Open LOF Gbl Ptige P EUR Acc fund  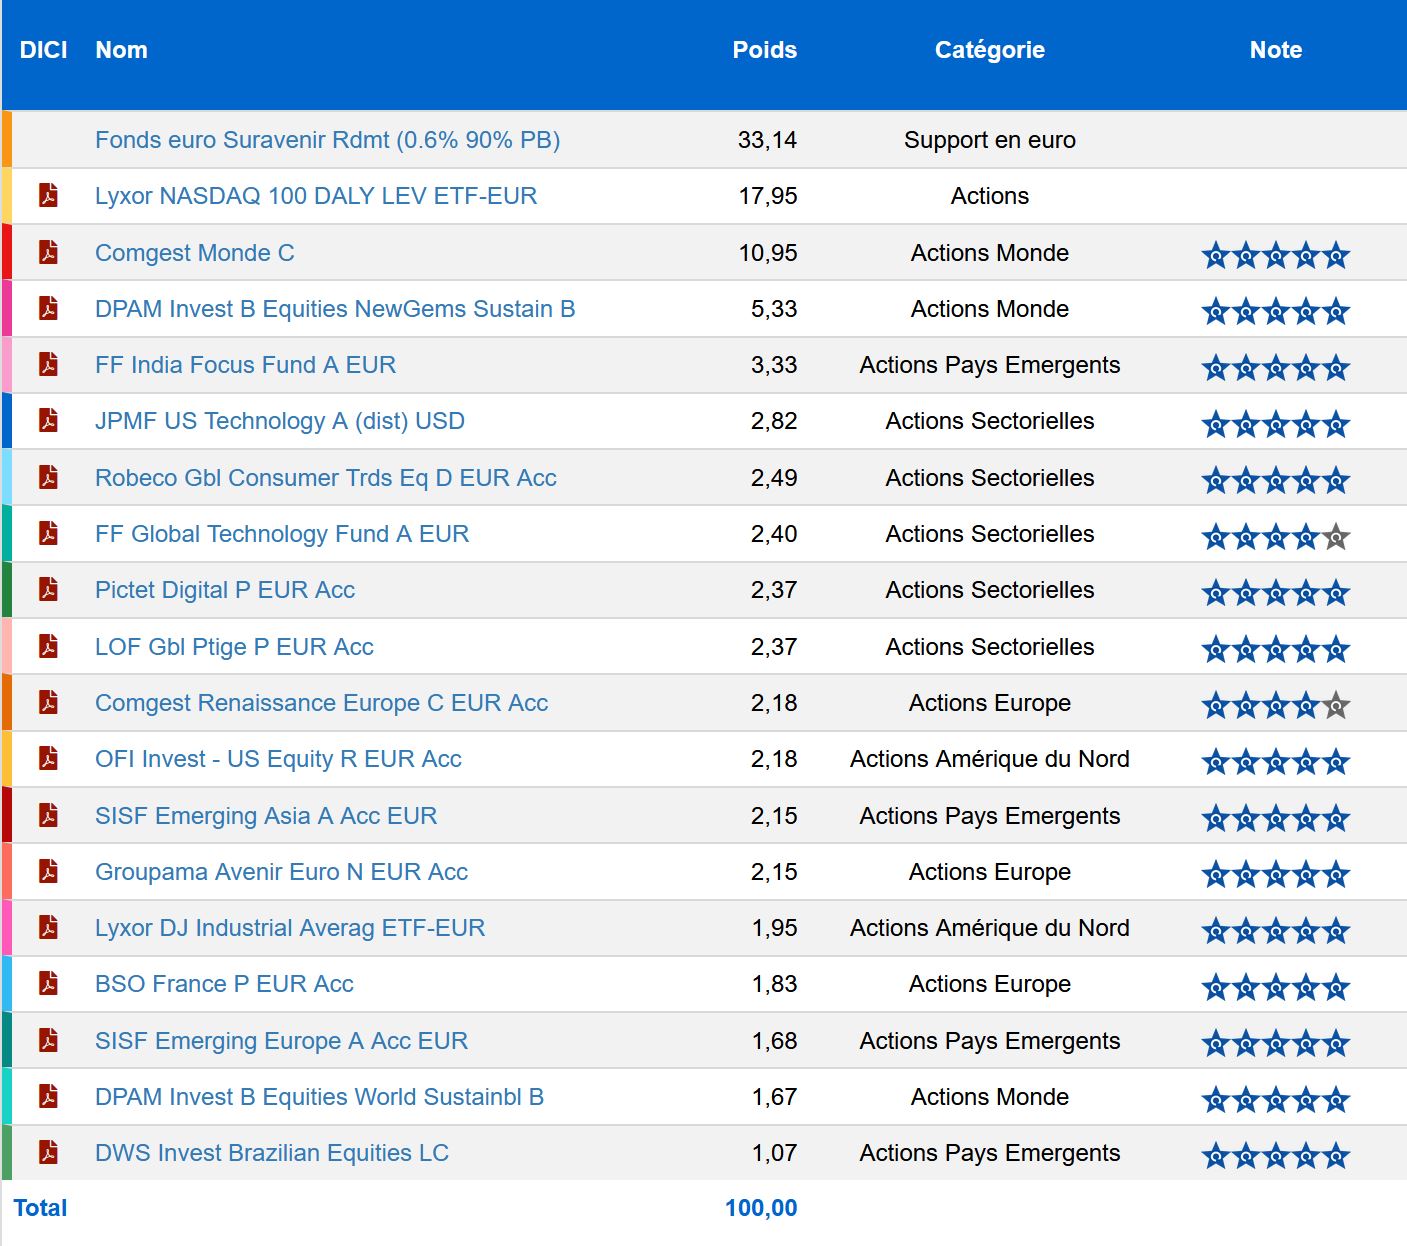pyautogui.click(x=234, y=647)
